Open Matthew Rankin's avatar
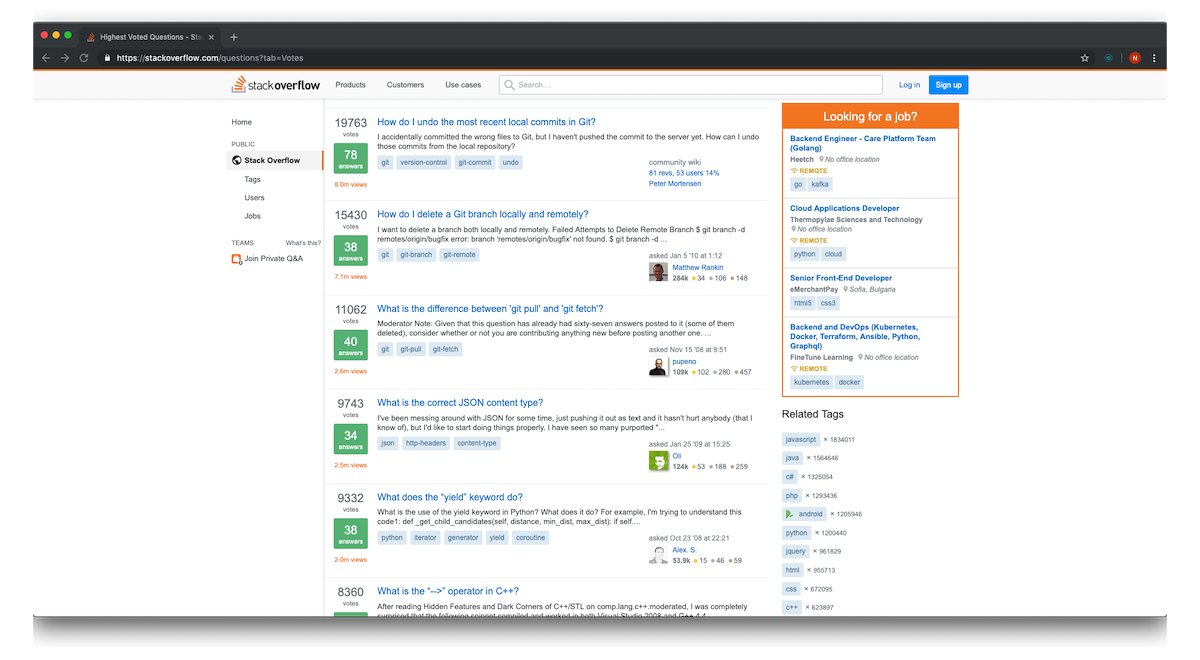Image resolution: width=1200 pixels, height=660 pixels. click(x=658, y=272)
